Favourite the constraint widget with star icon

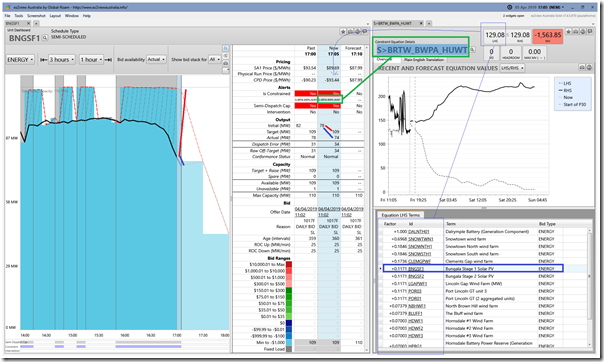(x=569, y=32)
